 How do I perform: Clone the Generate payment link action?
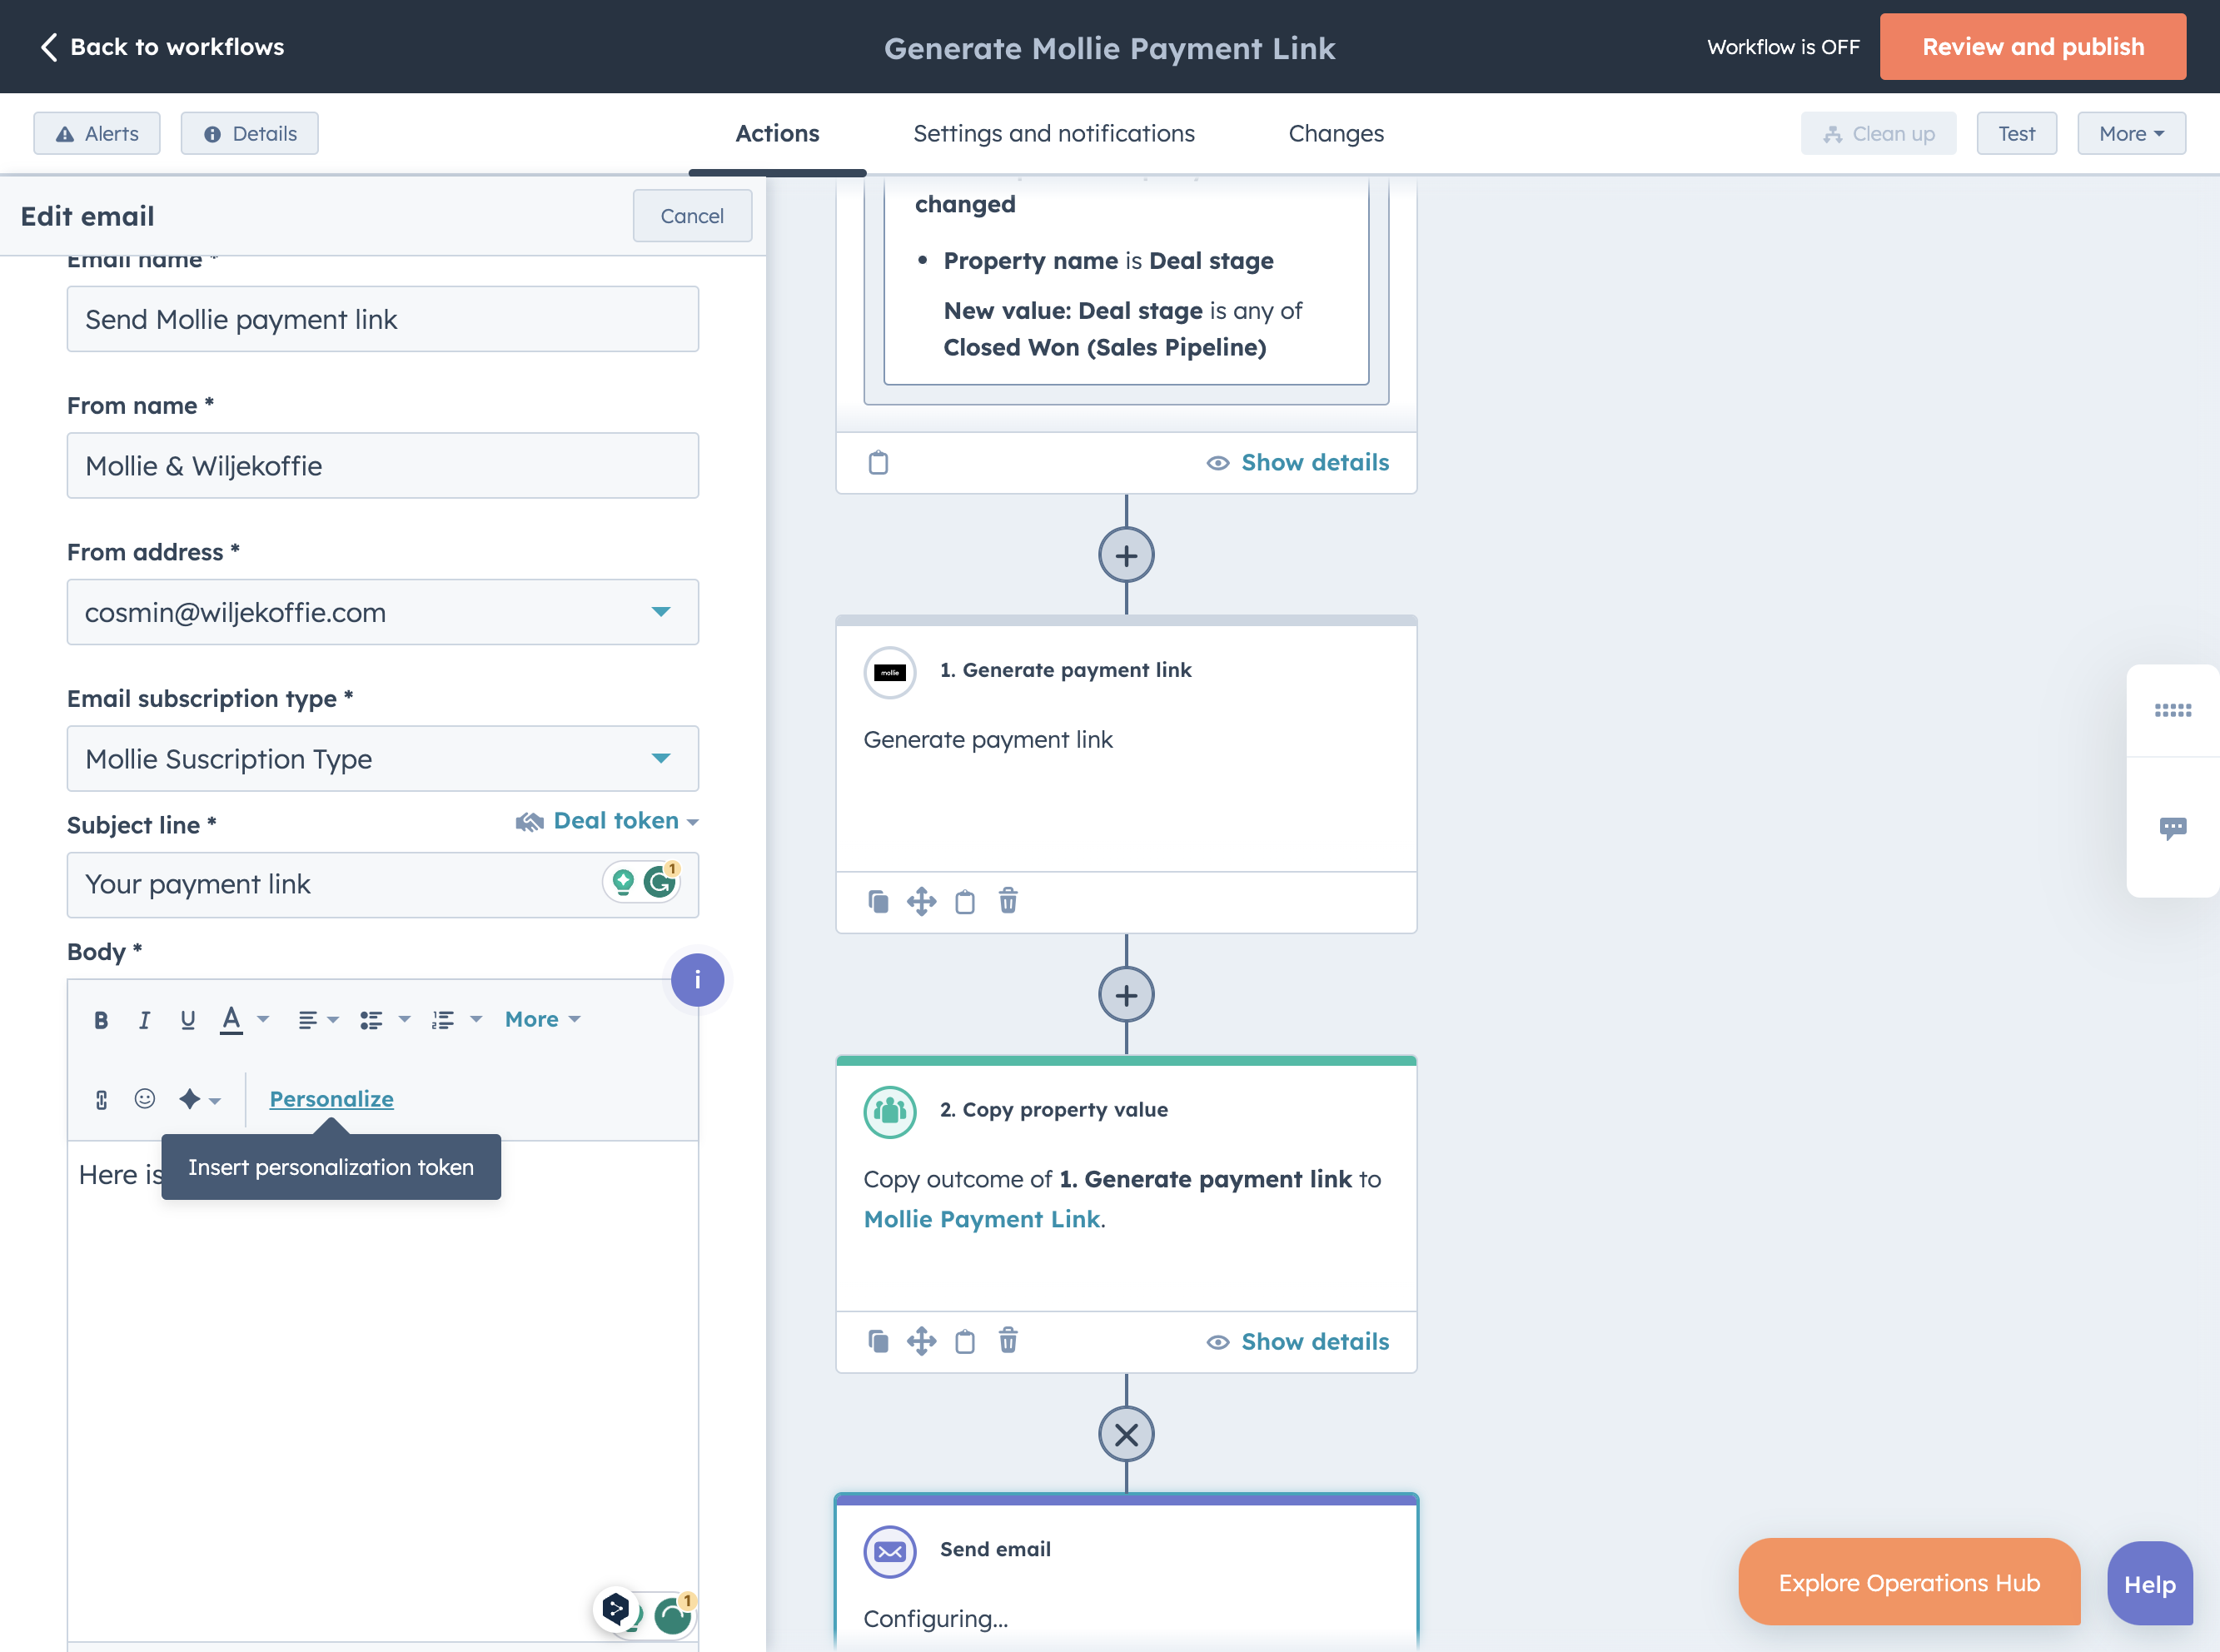pyautogui.click(x=878, y=901)
